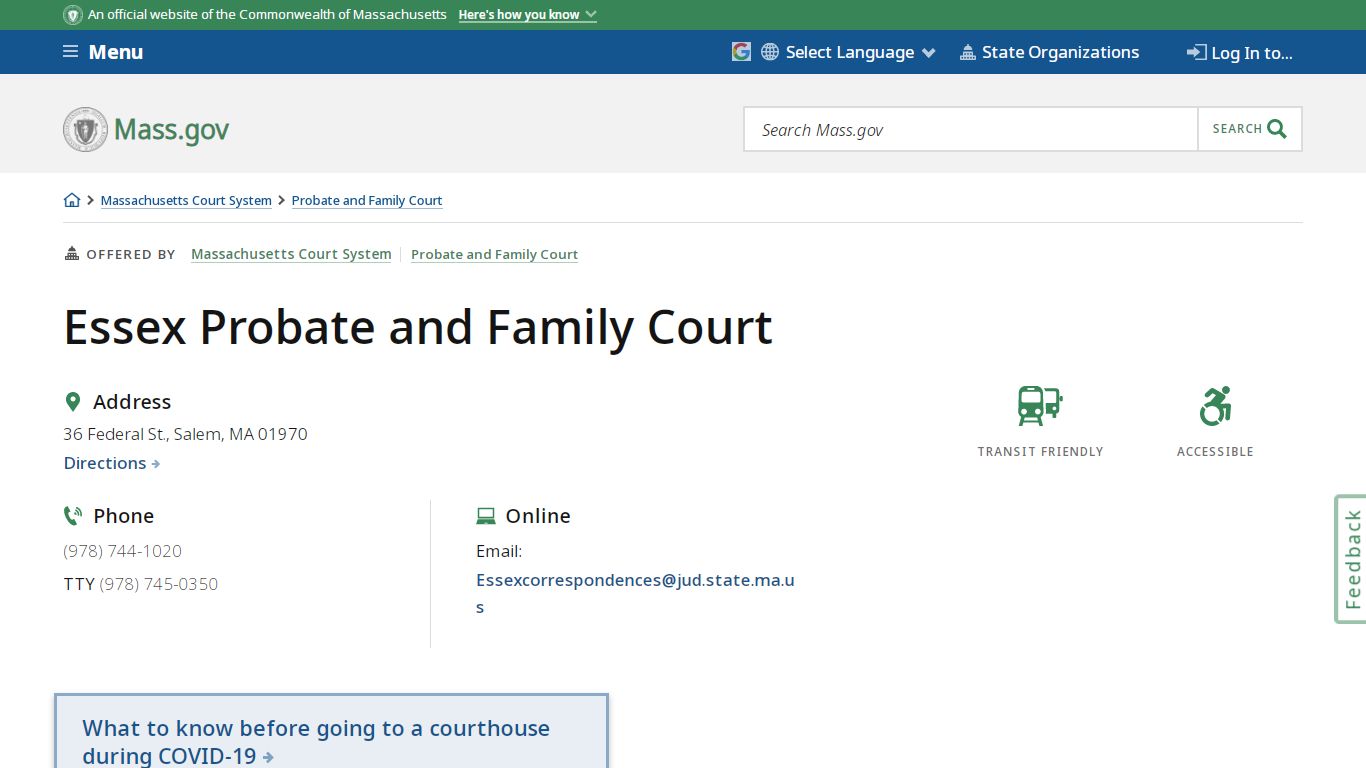Viewport: 1366px width, 768px height.
Task: Click the Phone heading
Action: tap(123, 516)
